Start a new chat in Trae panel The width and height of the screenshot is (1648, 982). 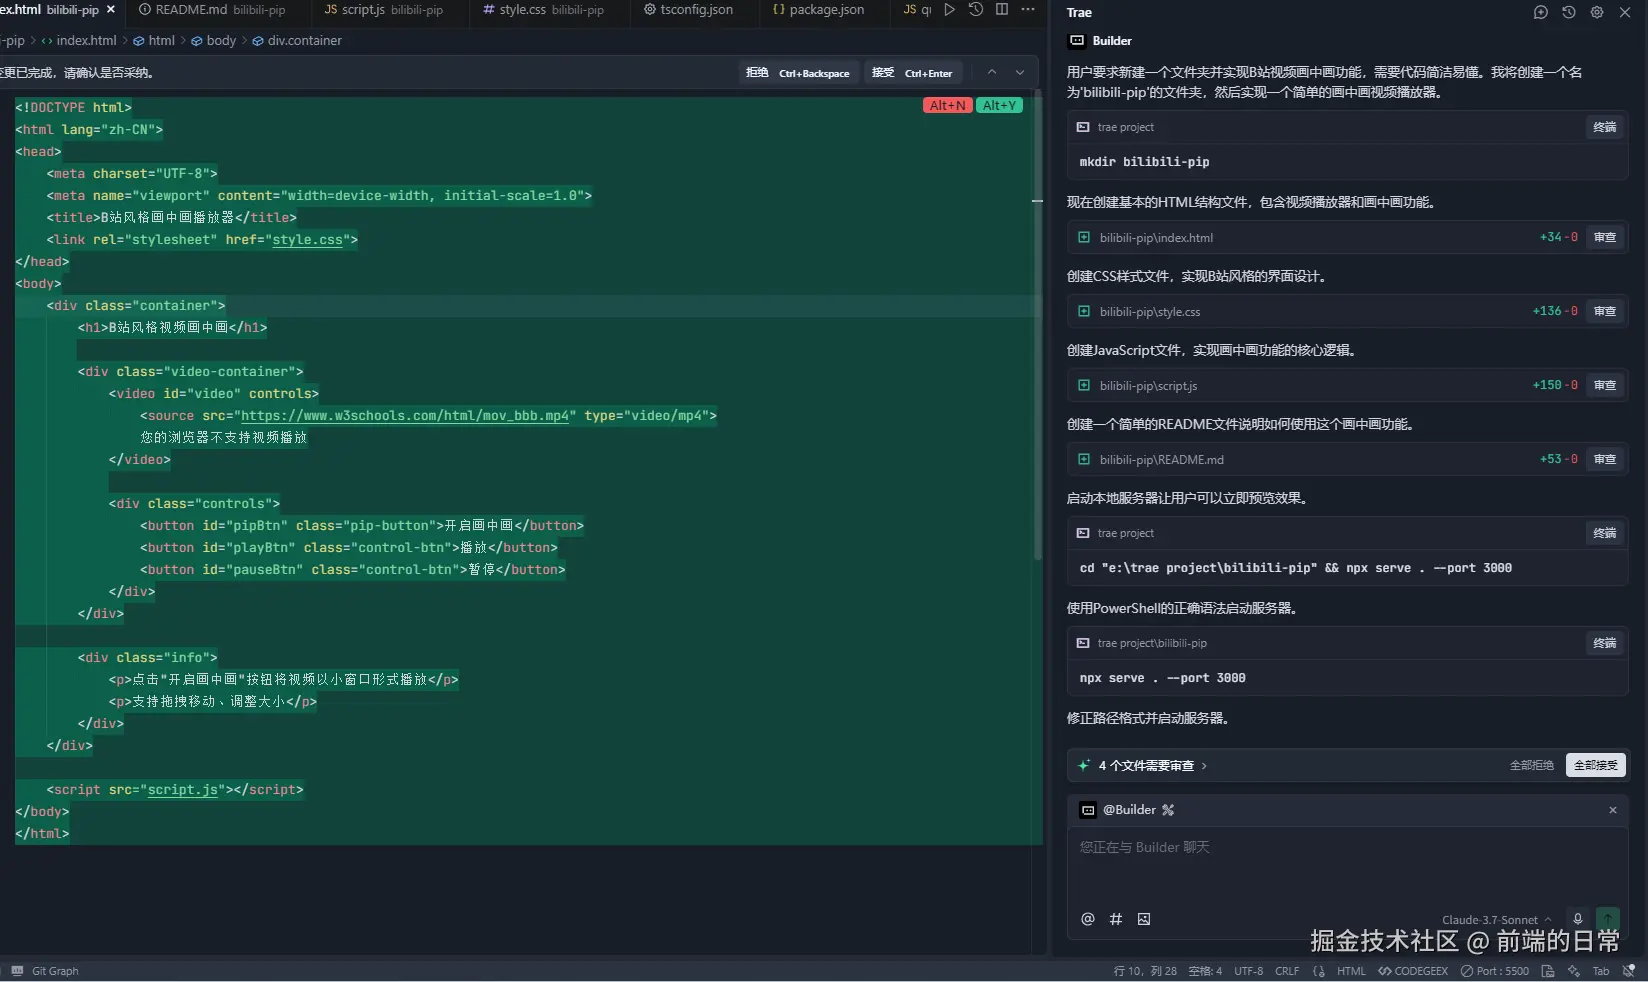click(x=1541, y=12)
